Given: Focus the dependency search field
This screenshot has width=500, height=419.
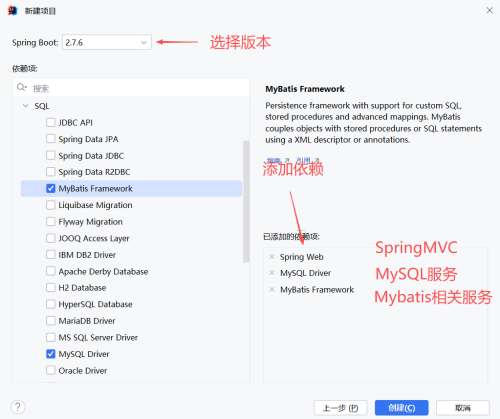Looking at the screenshot, I should (131, 88).
